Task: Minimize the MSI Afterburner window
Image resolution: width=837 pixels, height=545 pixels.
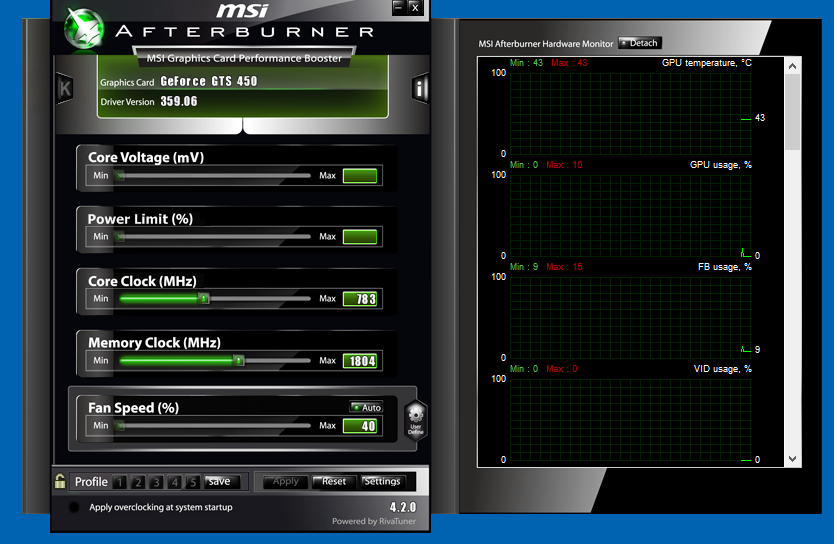Action: coord(399,7)
